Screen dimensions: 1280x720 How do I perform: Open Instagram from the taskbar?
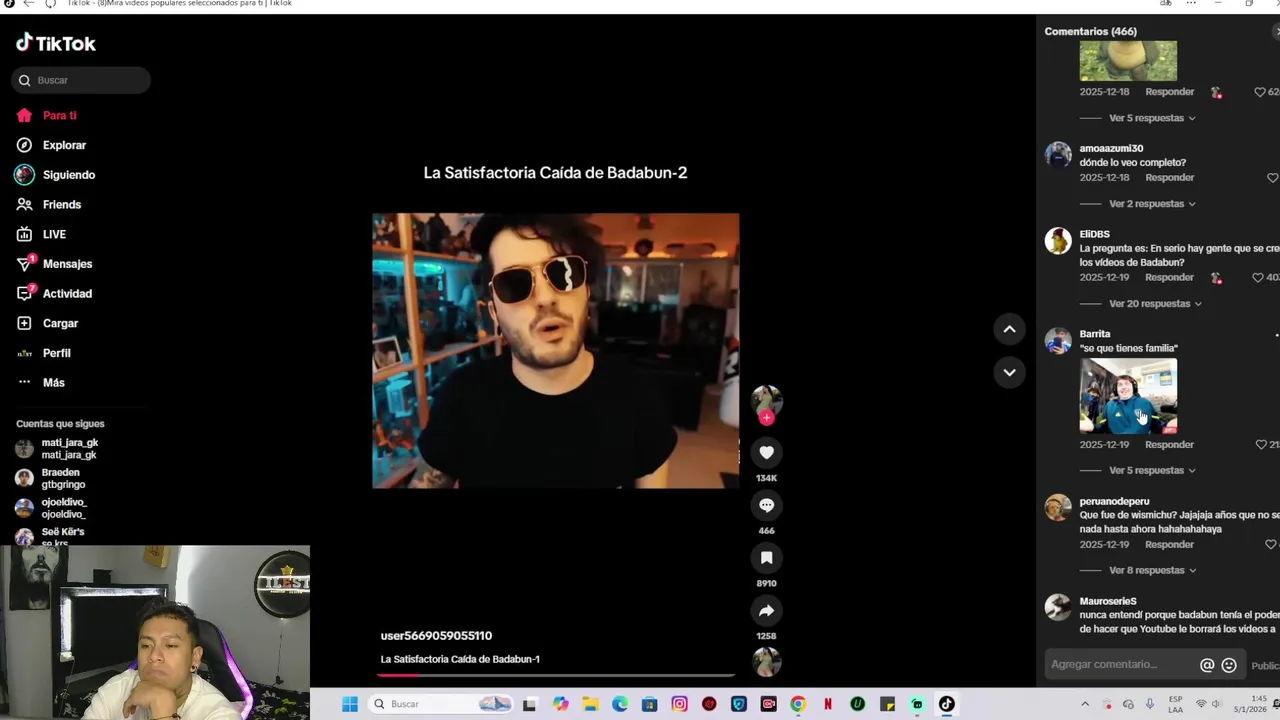pos(680,704)
